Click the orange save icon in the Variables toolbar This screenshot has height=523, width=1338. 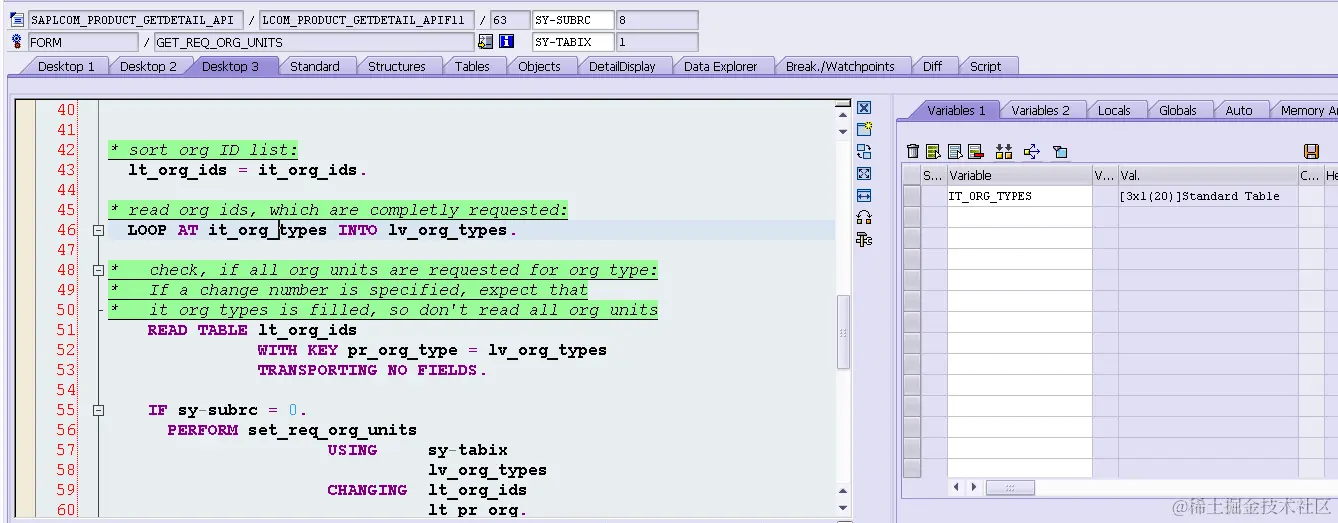point(1311,151)
